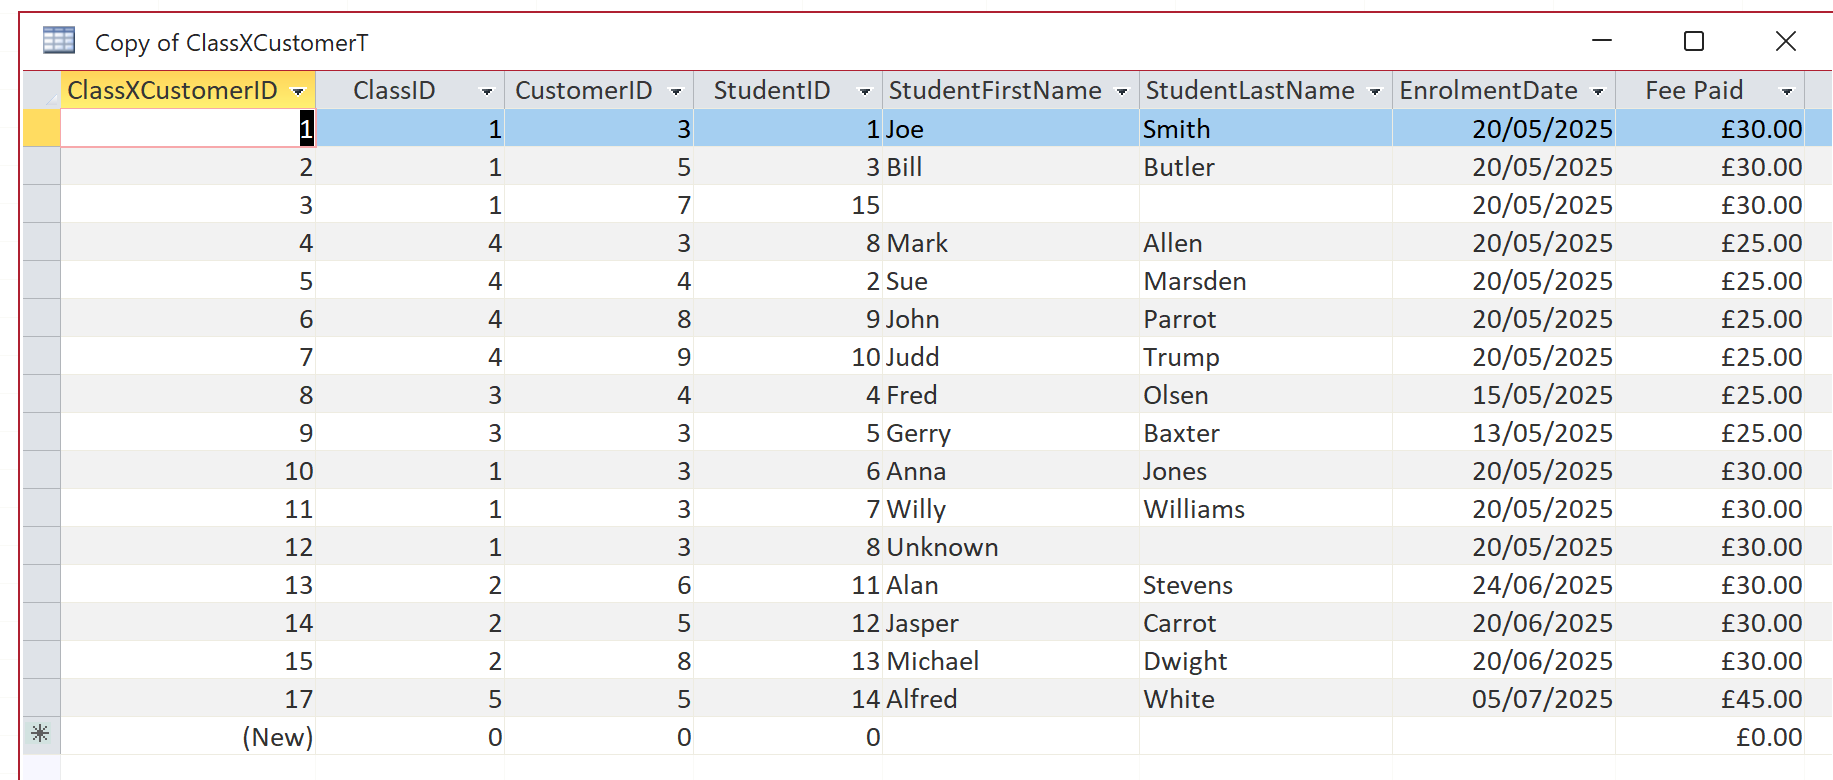This screenshot has width=1833, height=780.
Task: Open the Fee Paid column dropdown arrow
Action: (x=1787, y=92)
